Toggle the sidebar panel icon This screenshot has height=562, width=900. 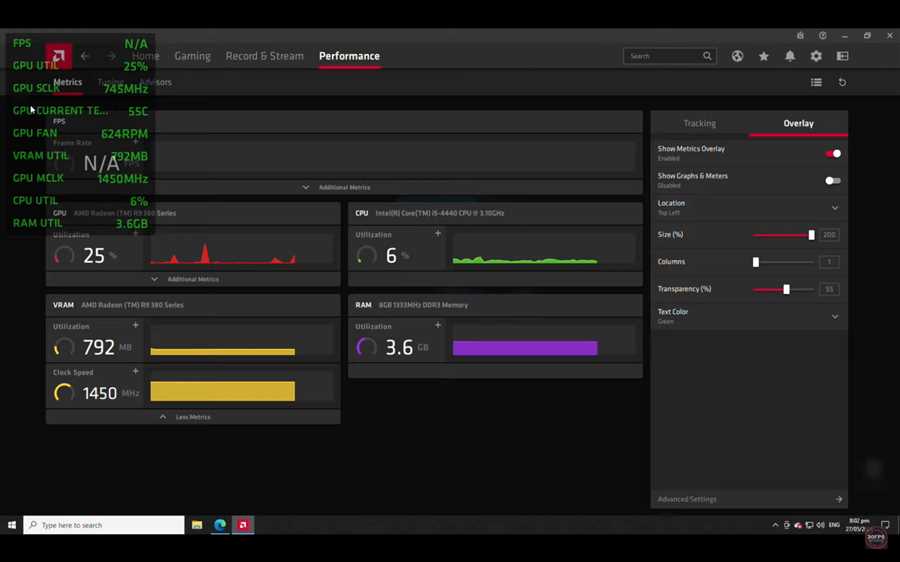(842, 56)
